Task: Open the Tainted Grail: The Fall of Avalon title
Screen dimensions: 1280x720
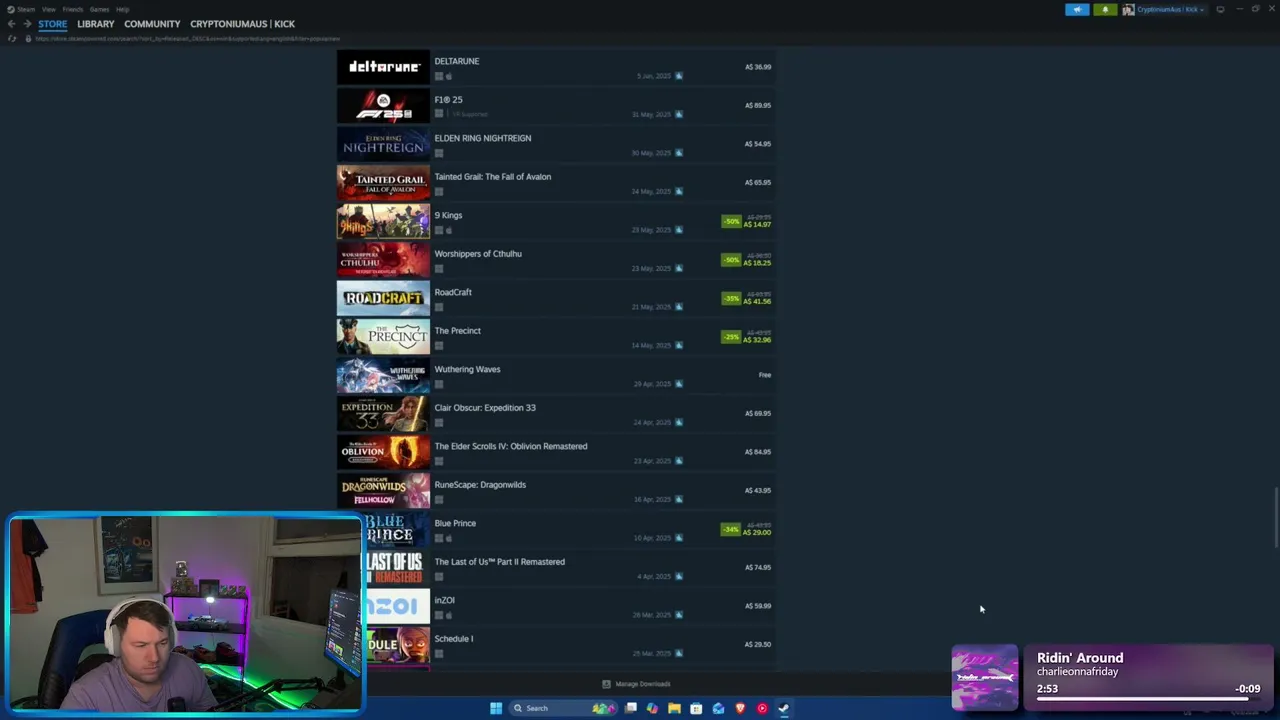Action: [x=493, y=177]
